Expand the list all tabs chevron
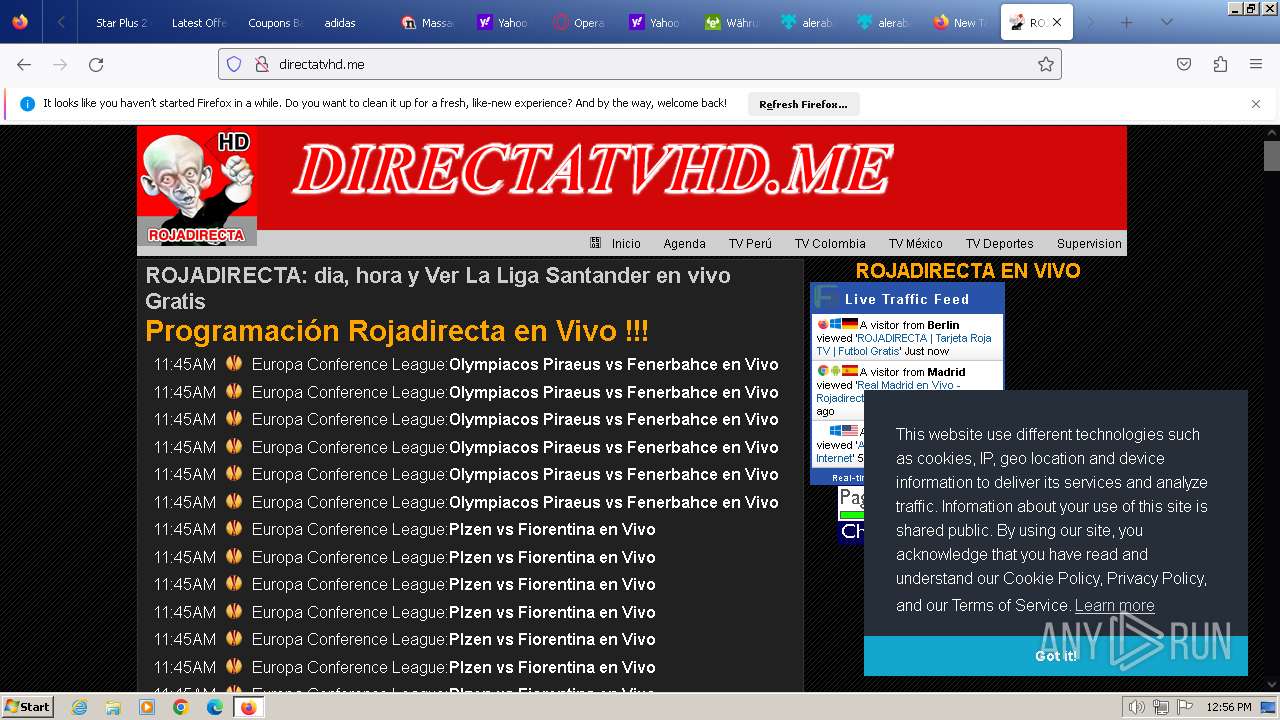The image size is (1280, 720). point(1166,22)
